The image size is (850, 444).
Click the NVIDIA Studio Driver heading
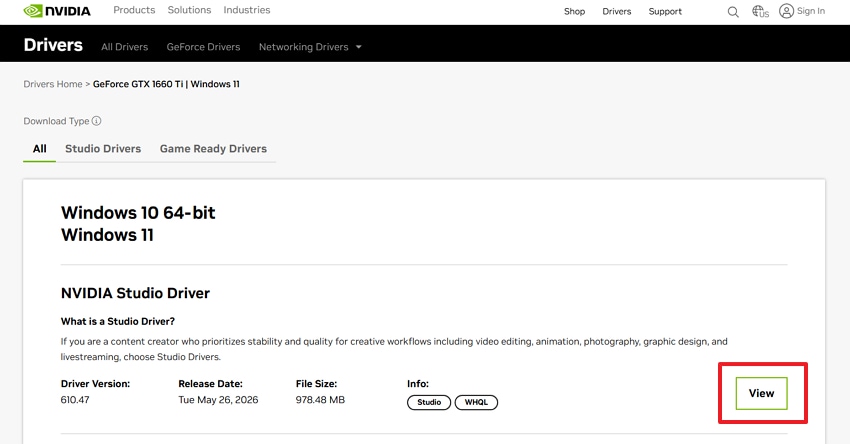point(135,293)
